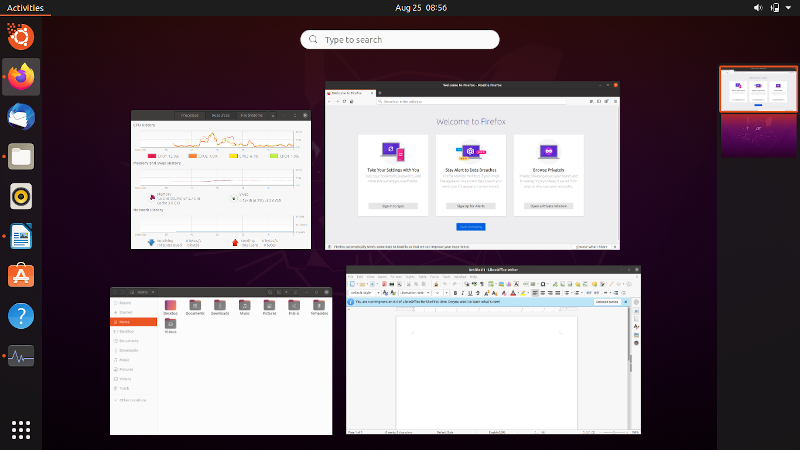Click the volume icon in top bar
The image size is (800, 450).
(758, 8)
